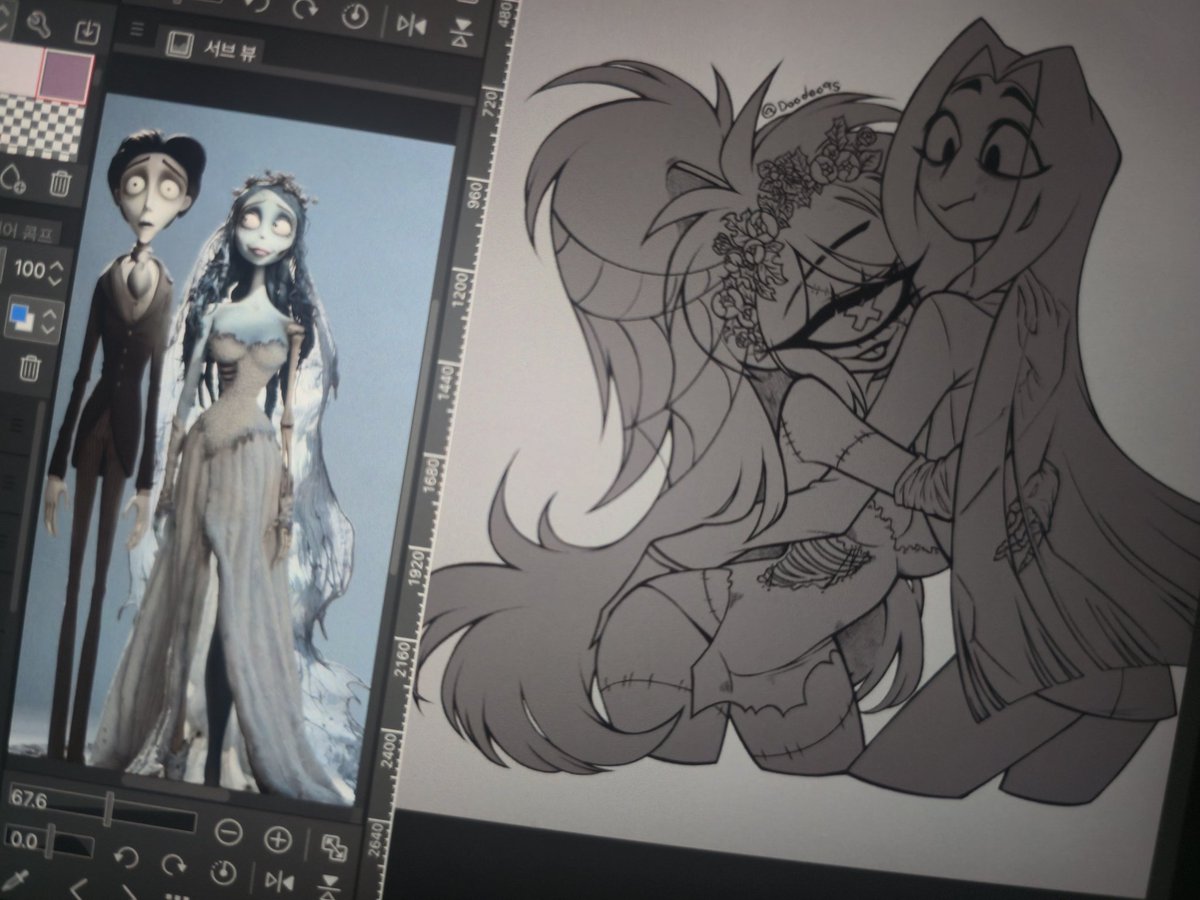
Task: Rotate sub view left with counterclockwise icon
Action: 126,858
